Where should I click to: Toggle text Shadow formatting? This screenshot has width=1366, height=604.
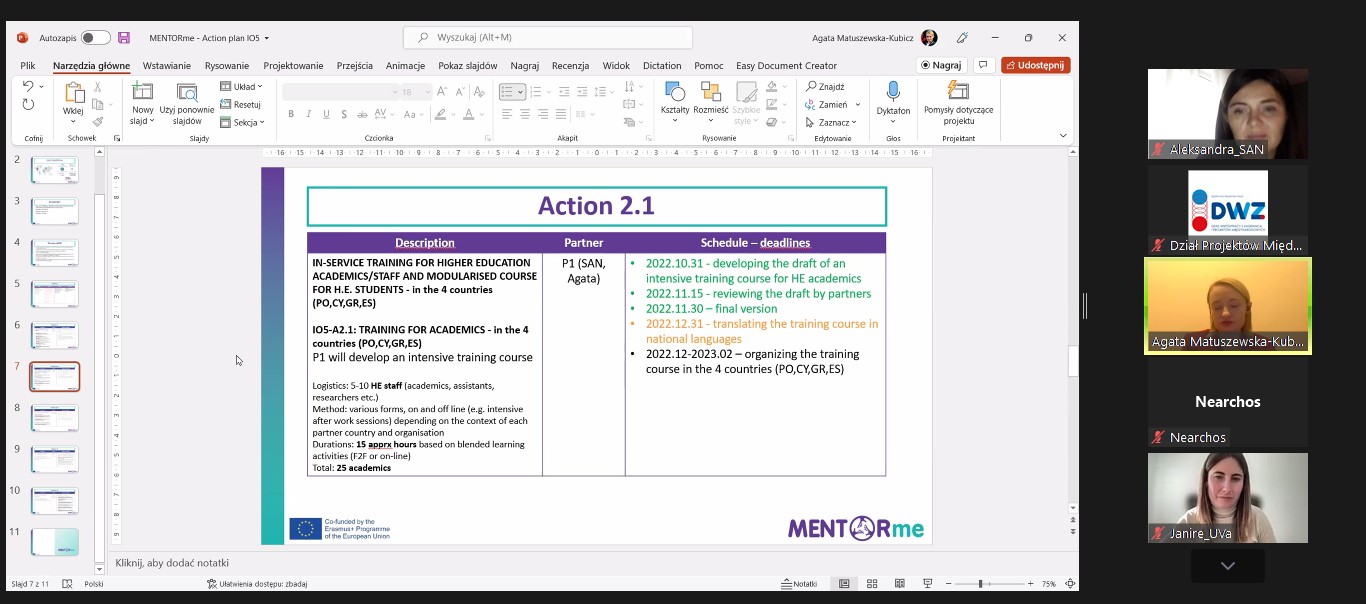click(344, 114)
